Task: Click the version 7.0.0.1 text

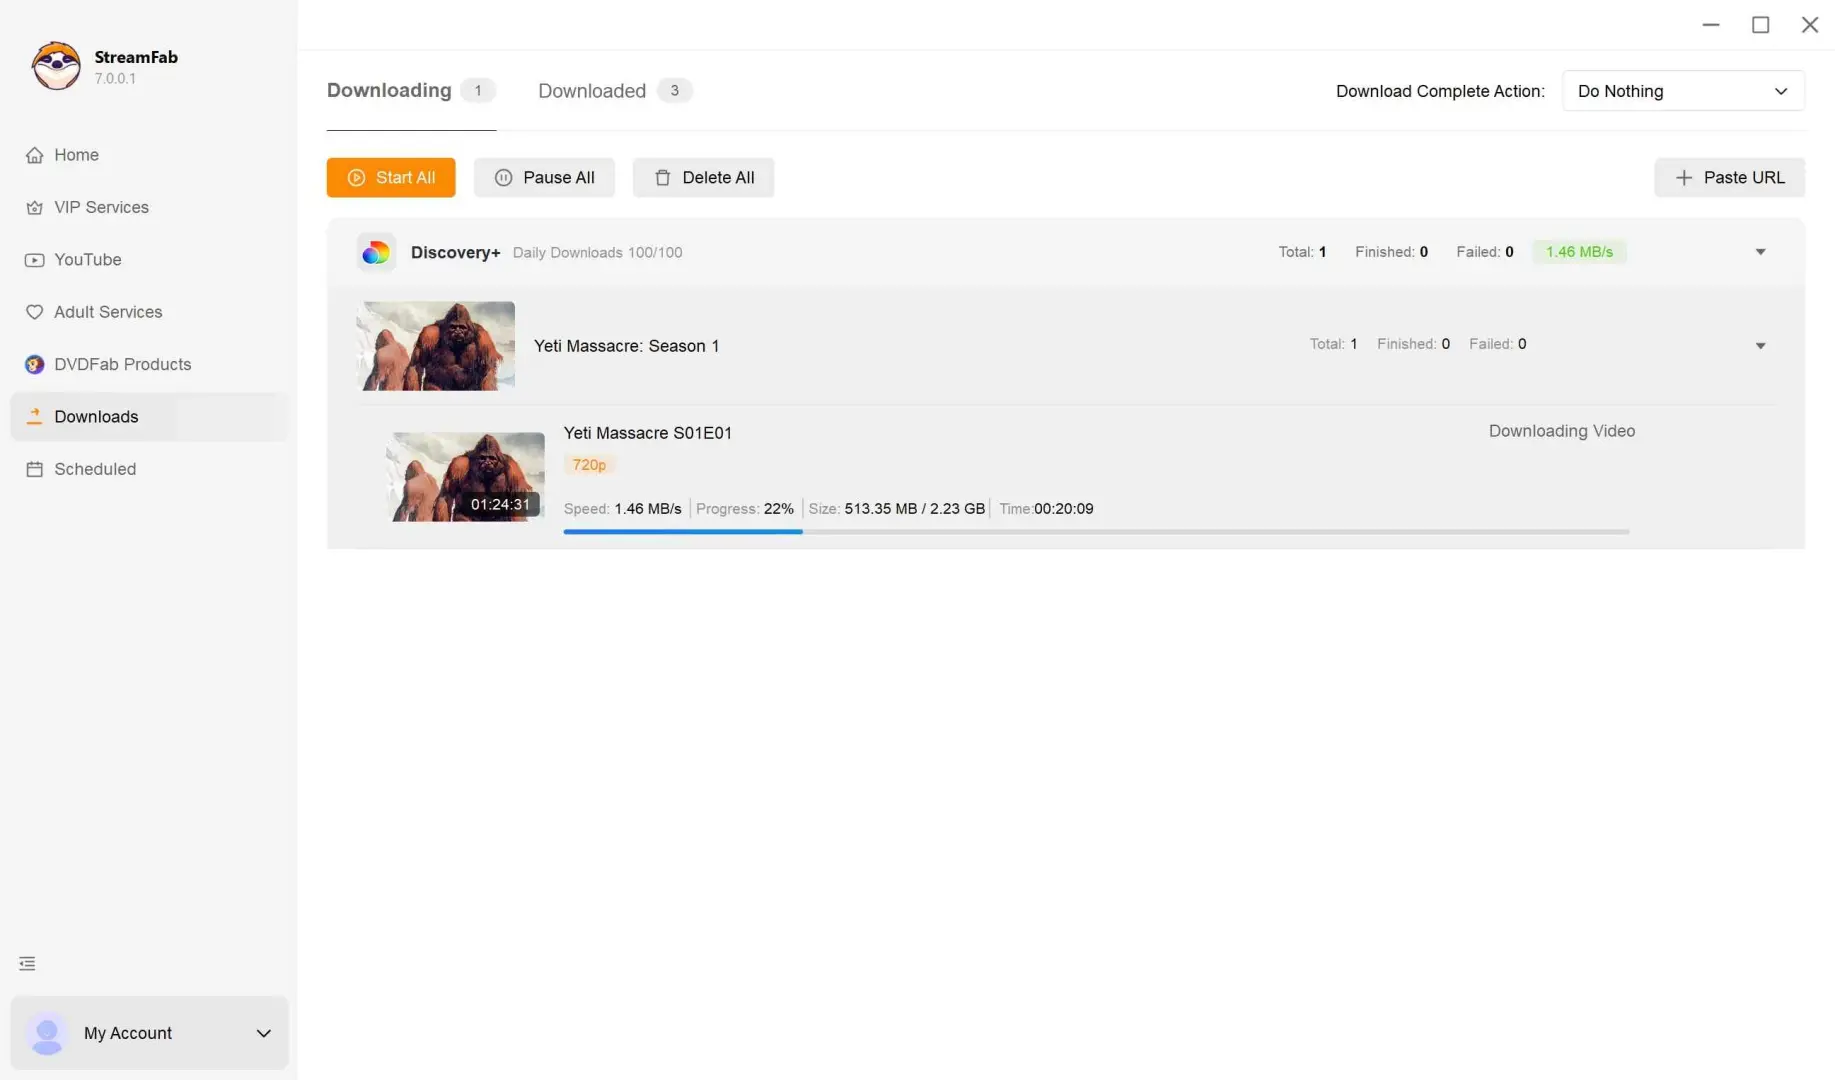Action: [115, 79]
